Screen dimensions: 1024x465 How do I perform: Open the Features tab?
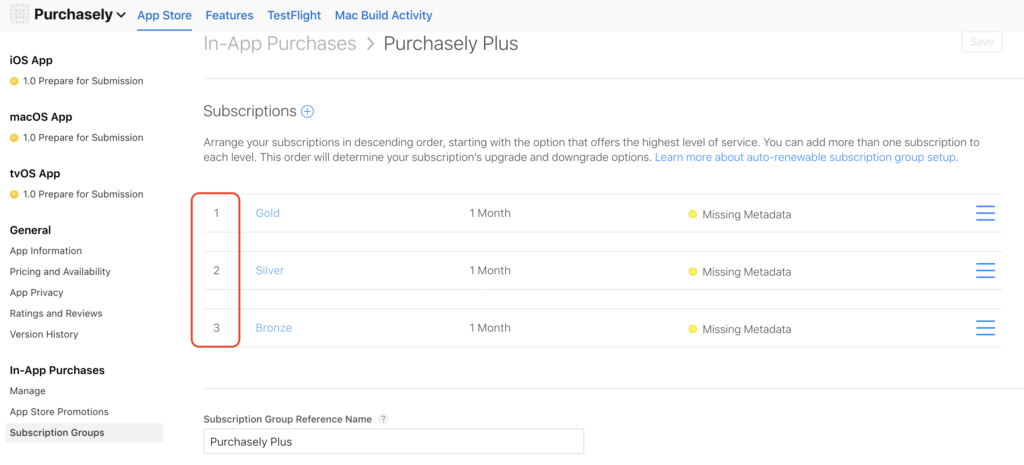229,15
